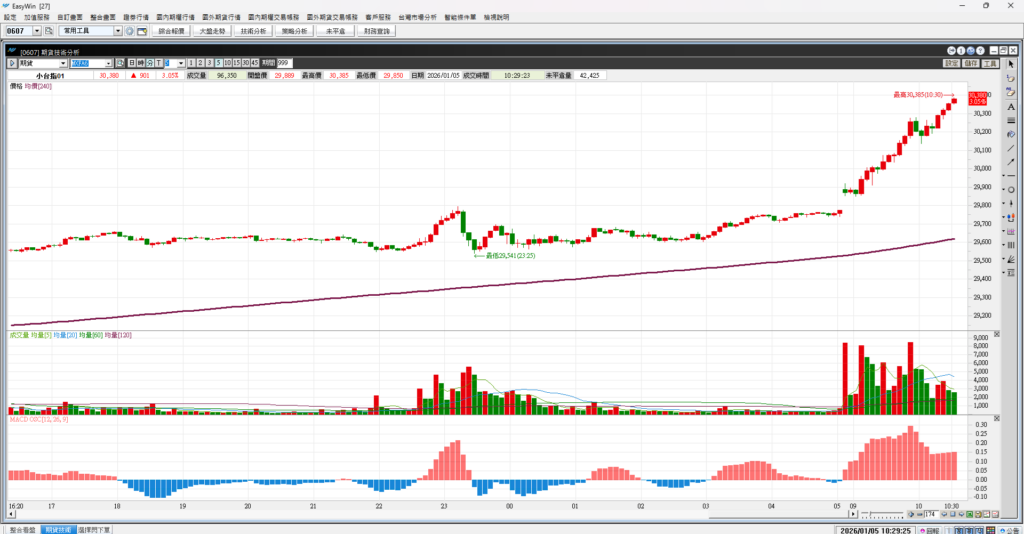Open the 證券行情 menu

click(135, 18)
